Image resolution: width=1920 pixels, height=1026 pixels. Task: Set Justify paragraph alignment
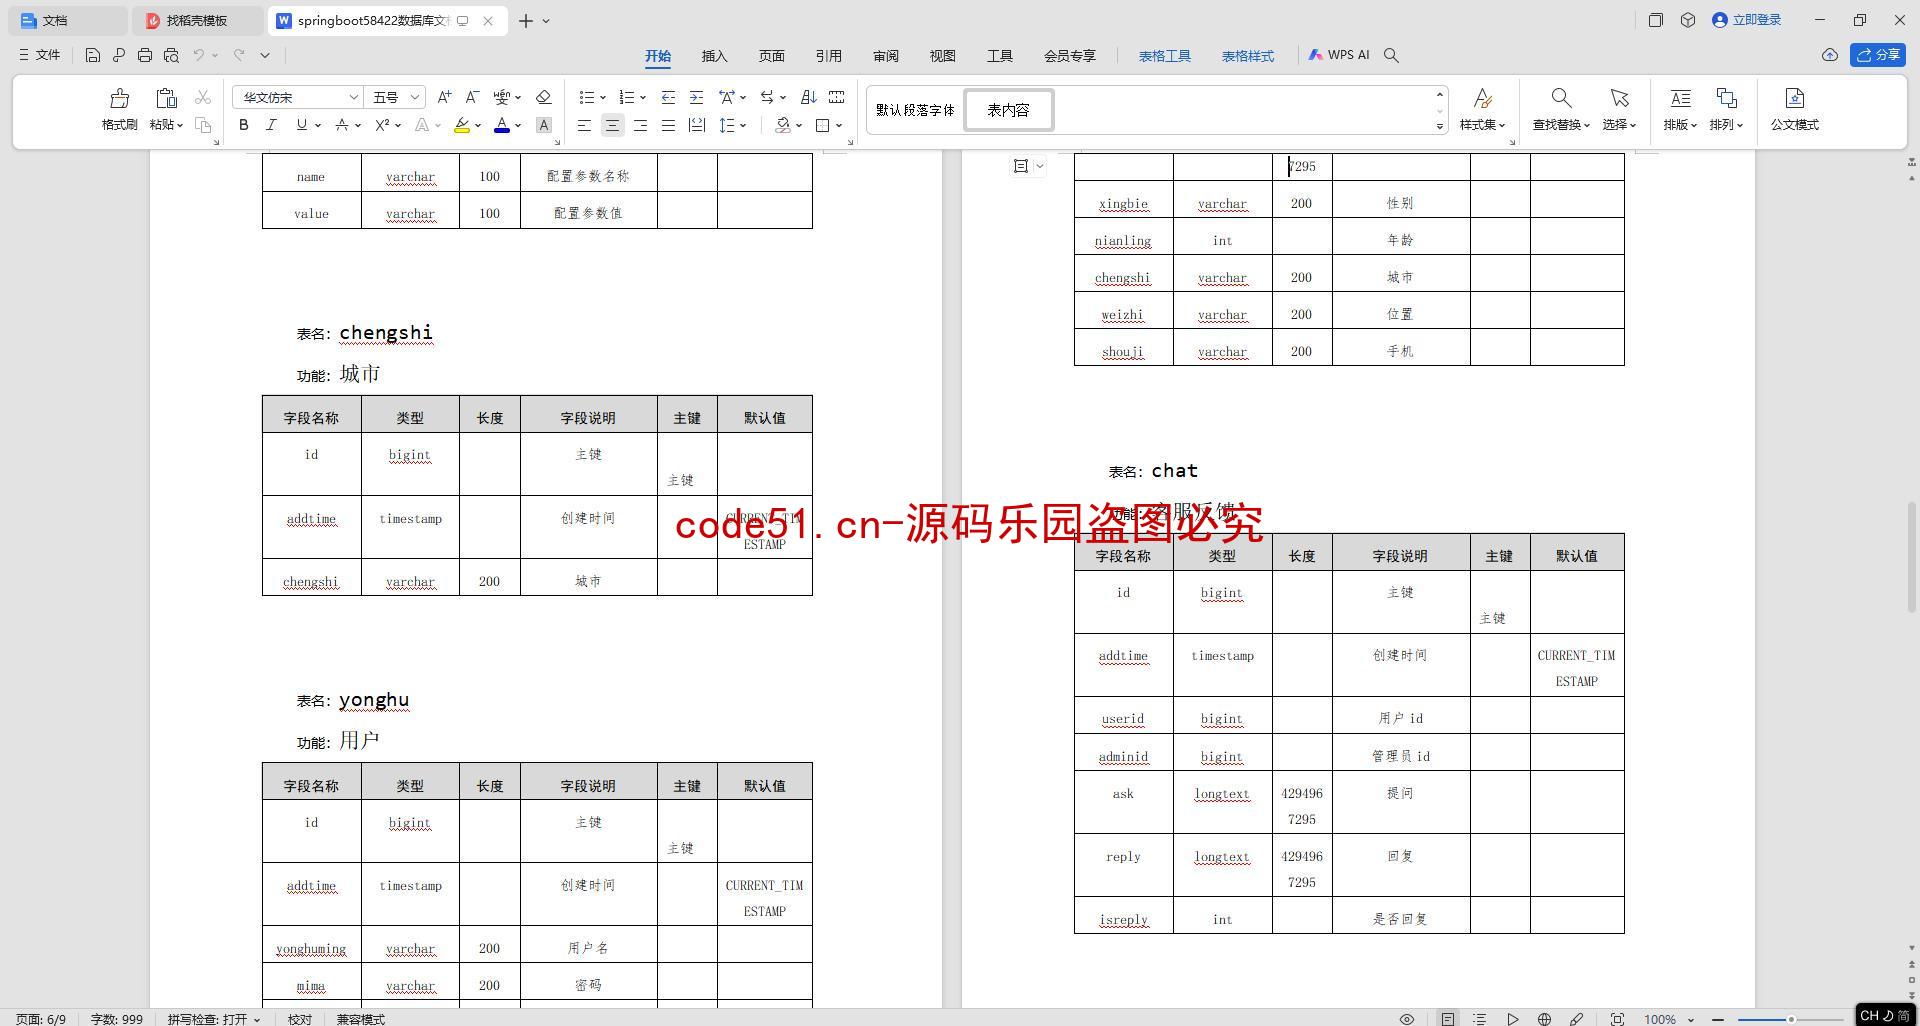point(668,125)
